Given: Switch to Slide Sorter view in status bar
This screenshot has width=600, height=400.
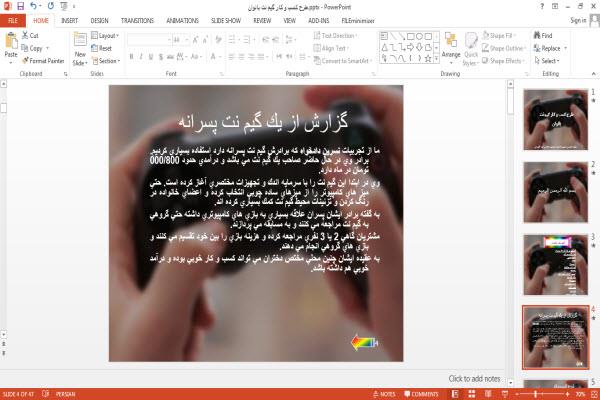Looking at the screenshot, I should pyautogui.click(x=471, y=394).
